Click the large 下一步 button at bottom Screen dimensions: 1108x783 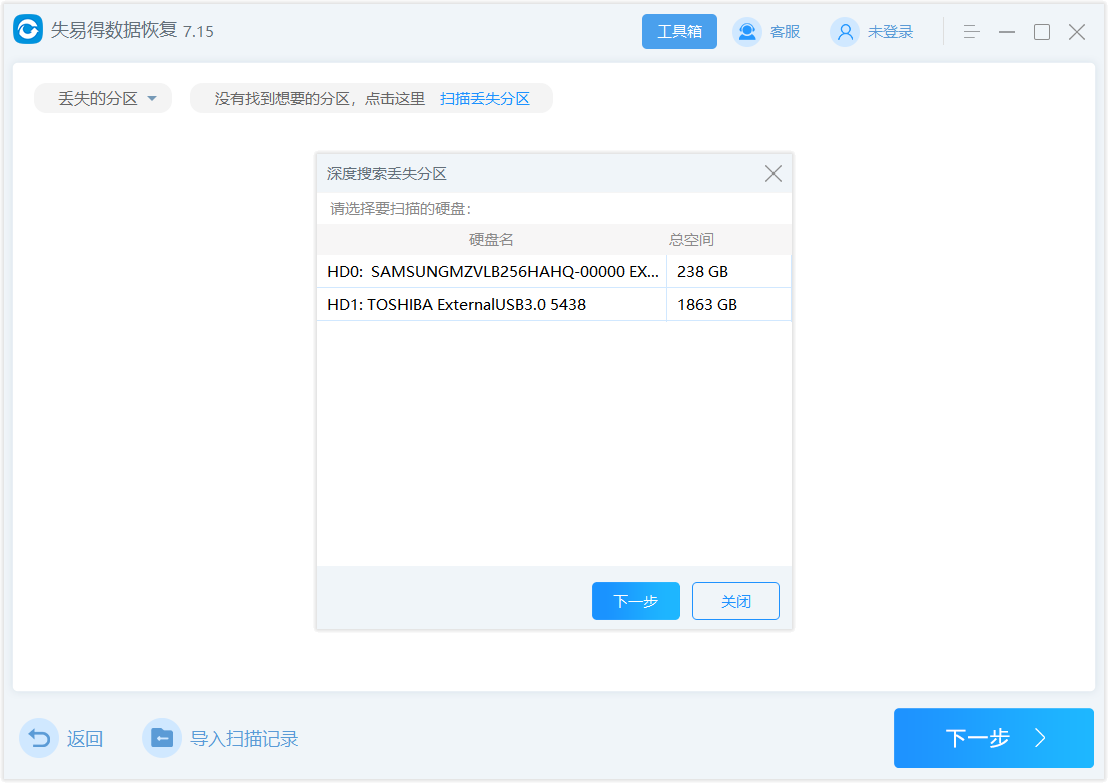(994, 738)
